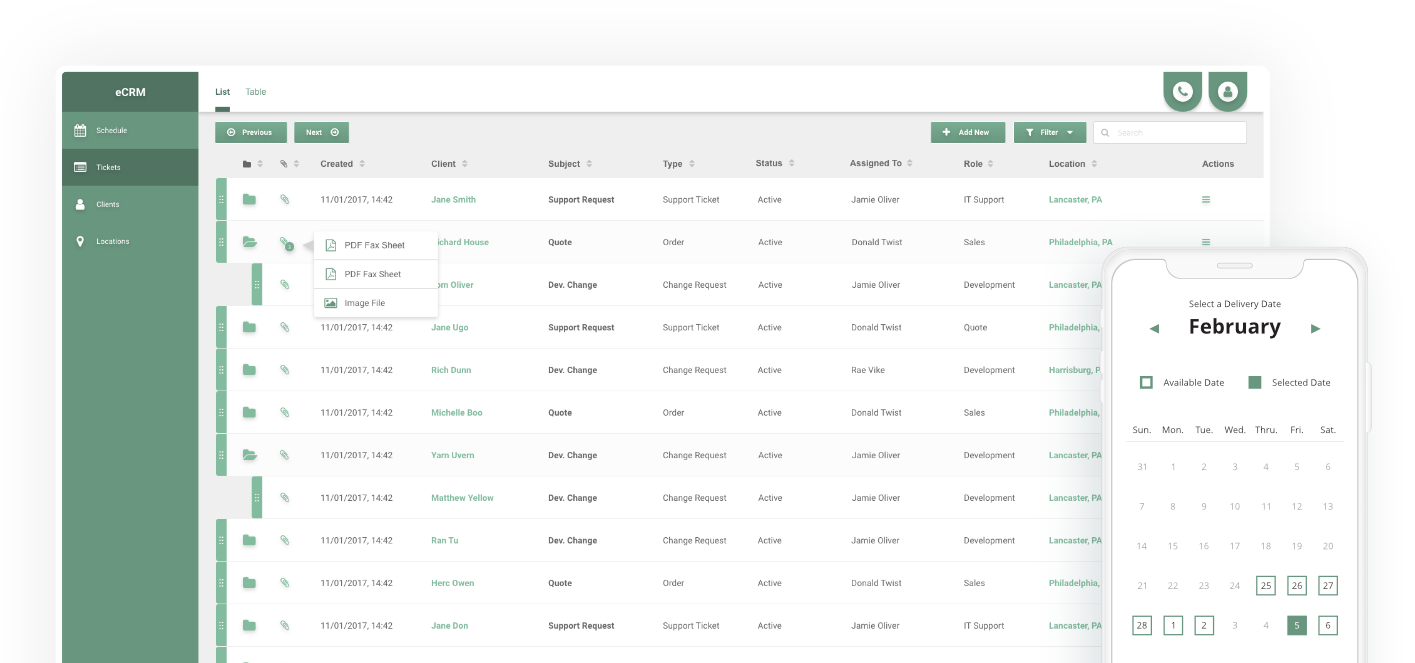Sort by the Location column
This screenshot has width=1415, height=663.
coord(1073,164)
